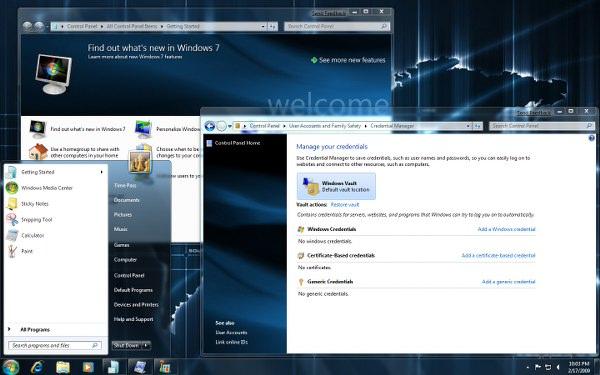Open help in Credential Manager window
Viewport: 600px width, 375px height.
click(x=592, y=138)
